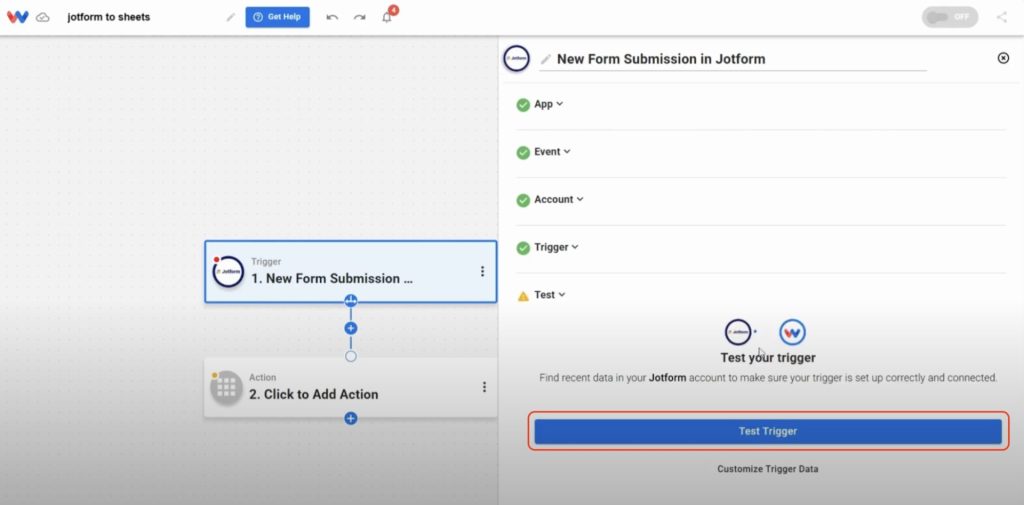The image size is (1024, 505).
Task: Open the action node three-dot menu
Action: [484, 387]
